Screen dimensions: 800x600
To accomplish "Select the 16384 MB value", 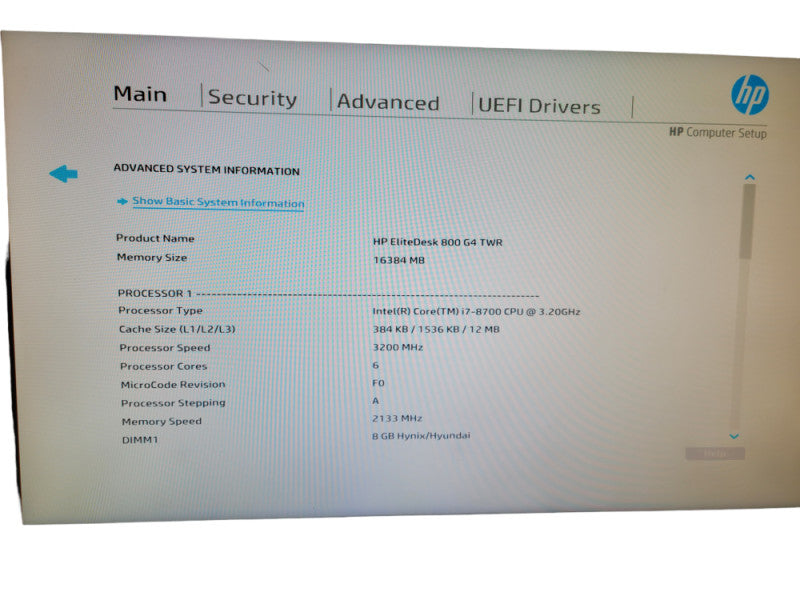I will click(x=399, y=260).
